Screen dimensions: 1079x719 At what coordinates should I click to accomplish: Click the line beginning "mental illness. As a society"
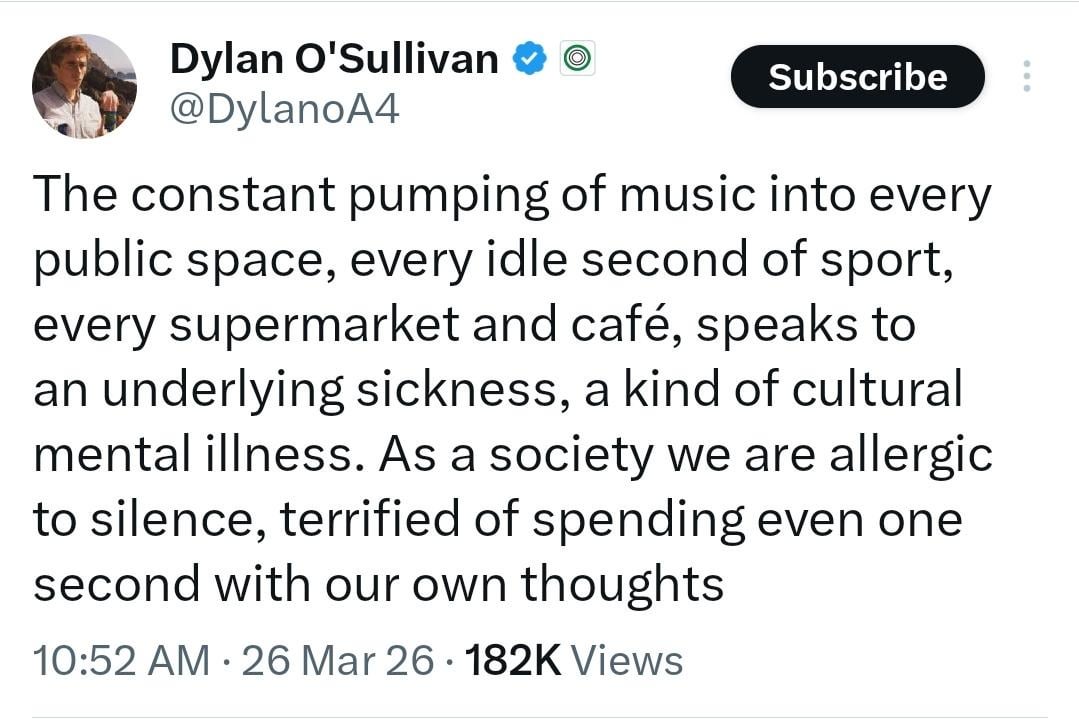pos(512,455)
